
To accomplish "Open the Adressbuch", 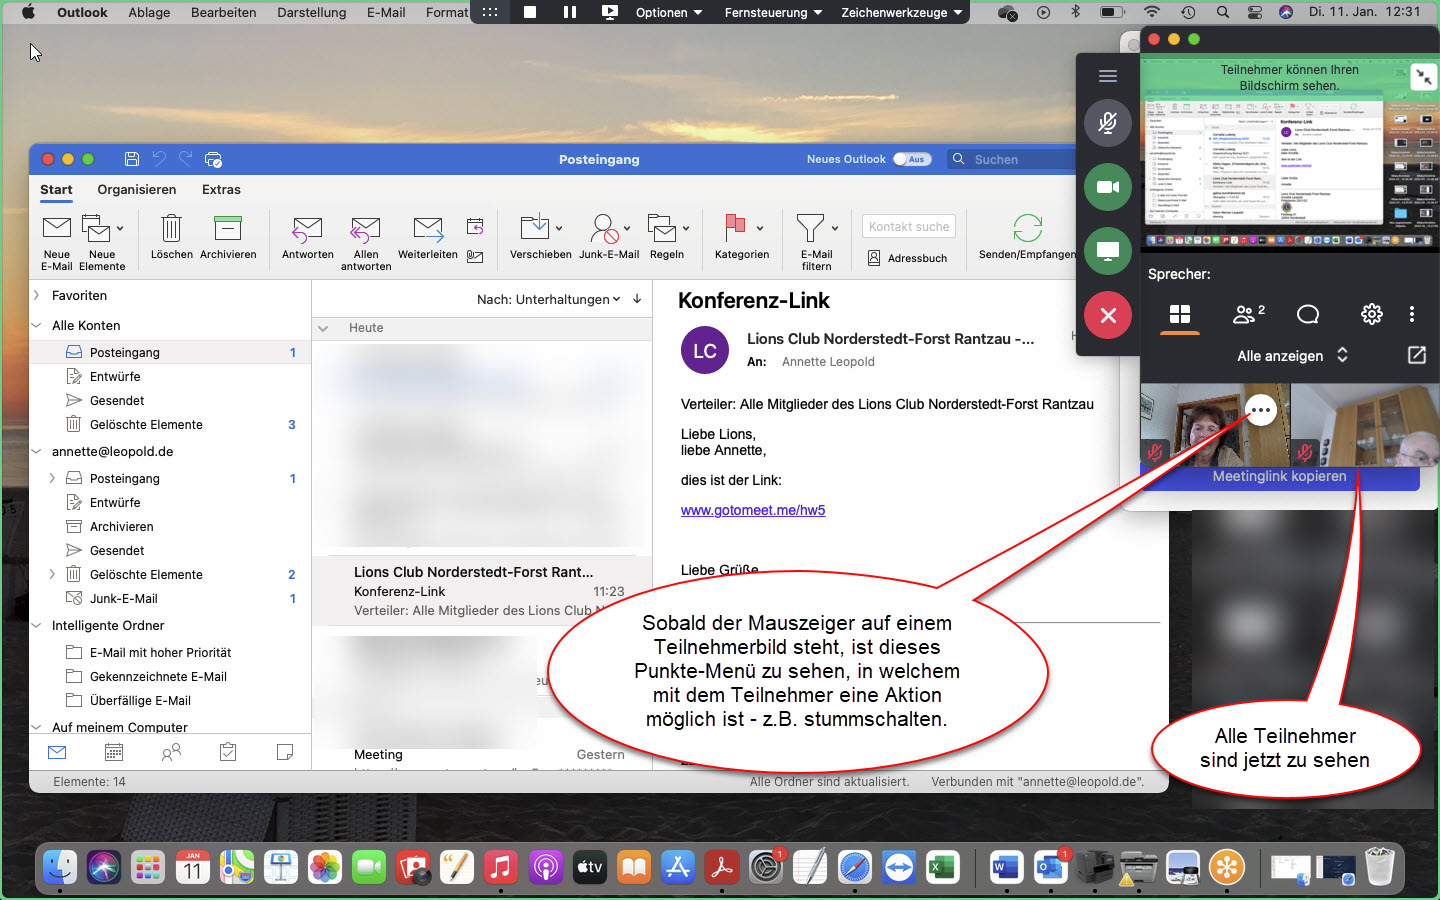I will click(x=908, y=258).
